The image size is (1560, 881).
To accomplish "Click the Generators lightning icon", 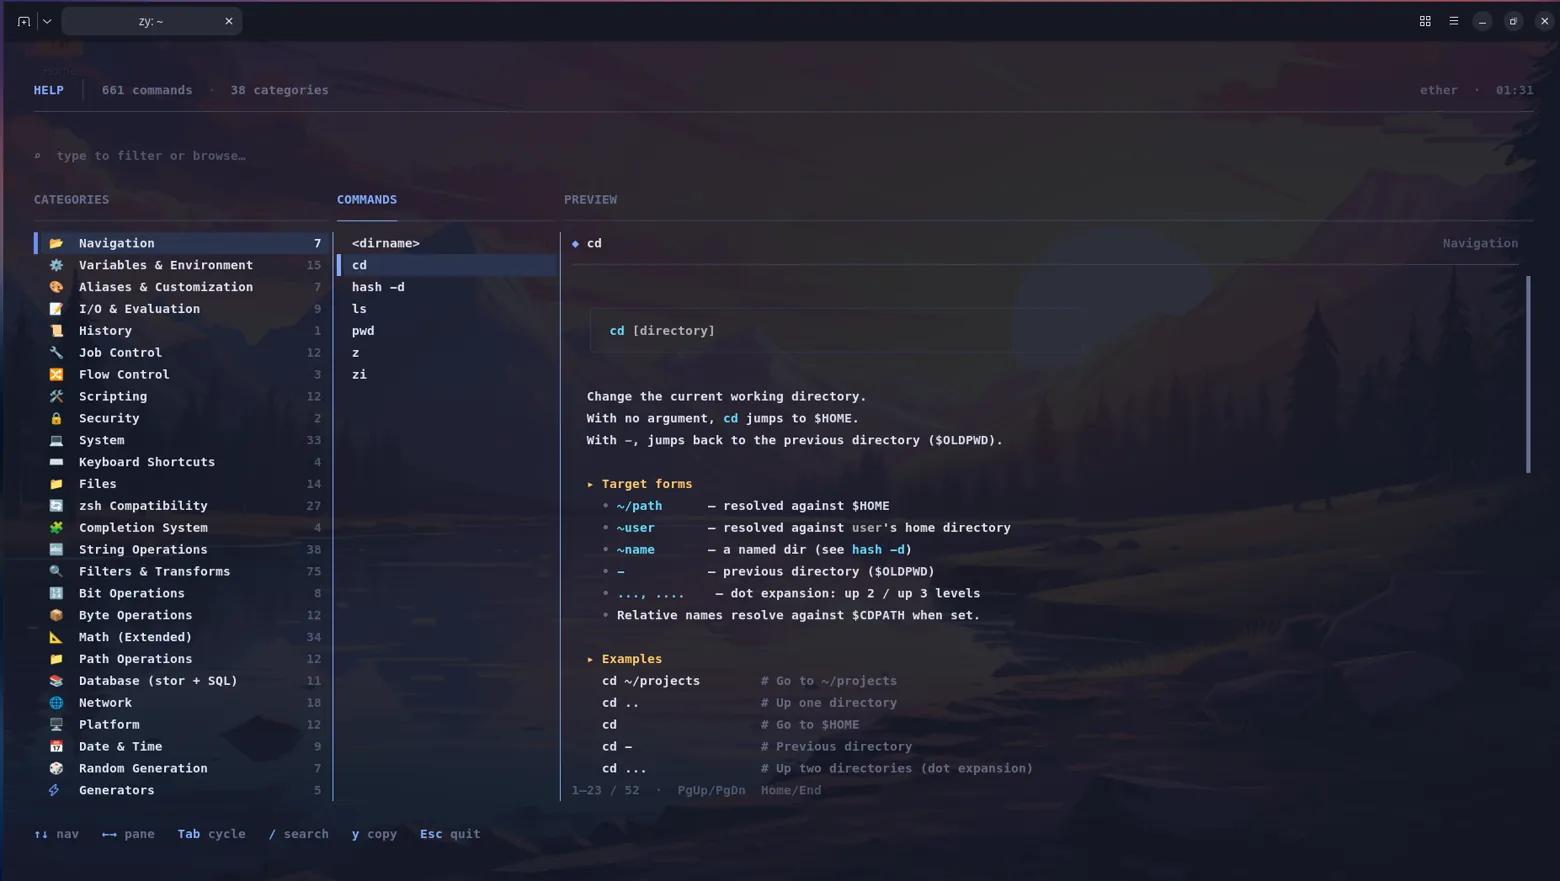I will [x=55, y=791].
